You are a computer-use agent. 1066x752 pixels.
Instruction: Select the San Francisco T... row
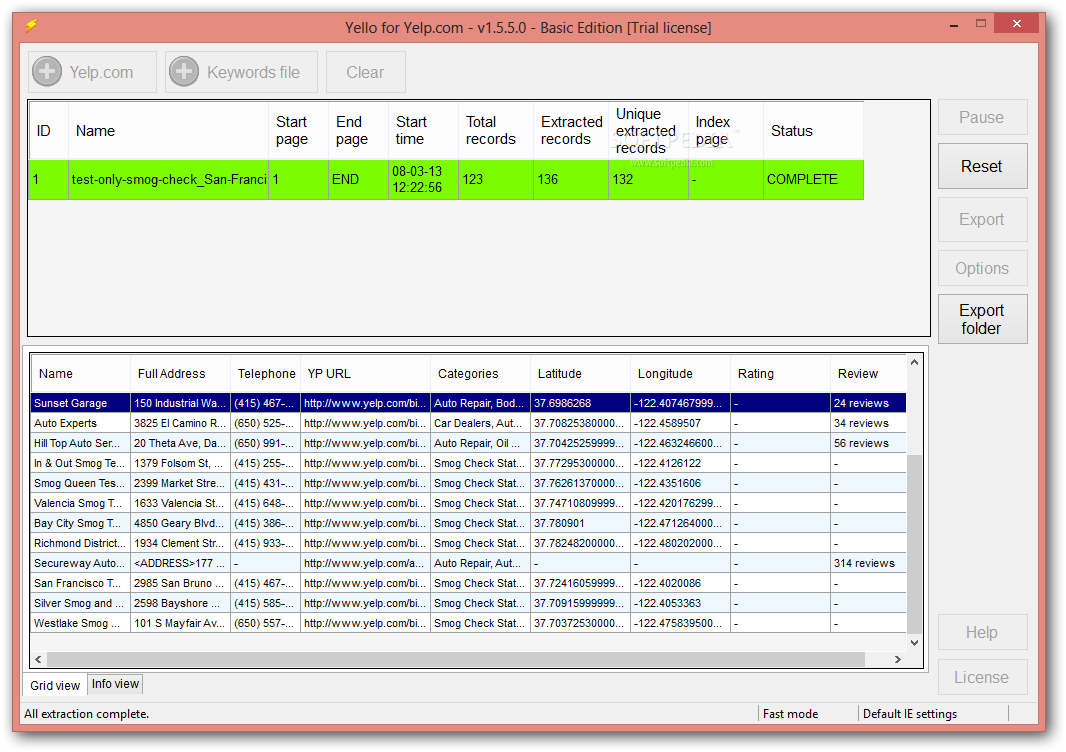tap(468, 583)
